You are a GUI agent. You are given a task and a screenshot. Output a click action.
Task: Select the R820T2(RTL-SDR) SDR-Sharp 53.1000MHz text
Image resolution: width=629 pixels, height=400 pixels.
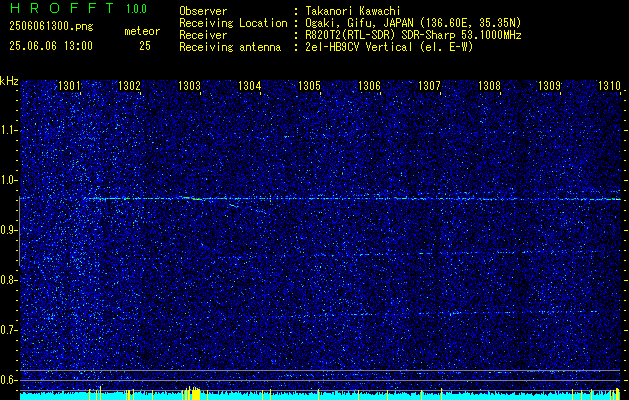coord(414,35)
